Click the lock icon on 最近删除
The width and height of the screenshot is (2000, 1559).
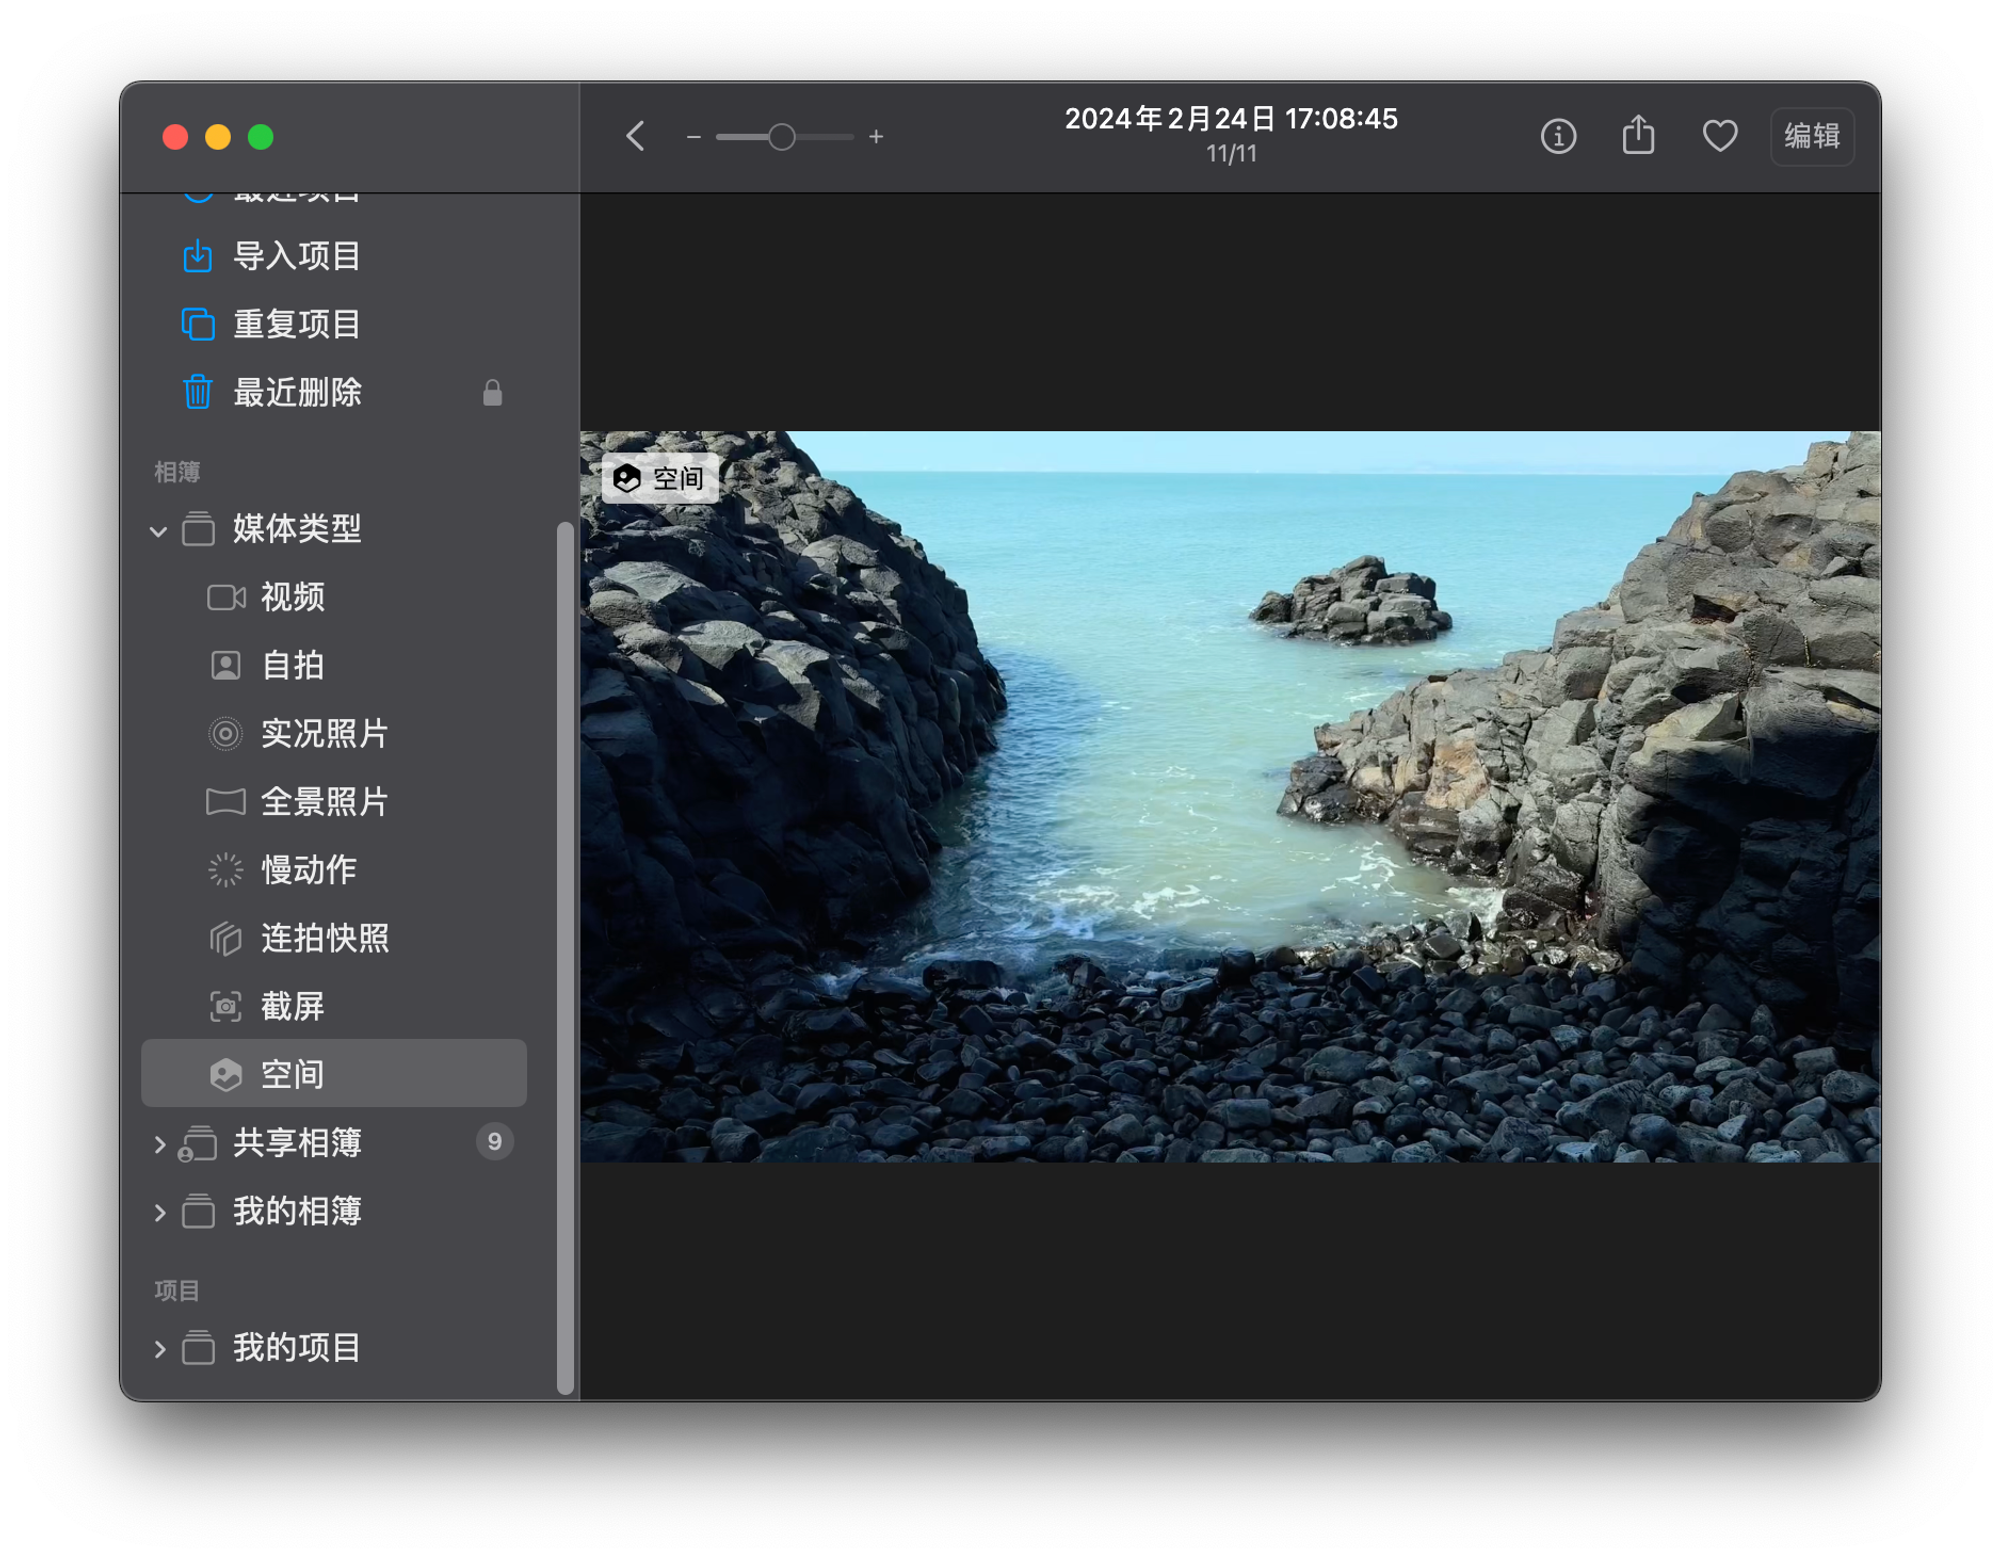coord(492,392)
